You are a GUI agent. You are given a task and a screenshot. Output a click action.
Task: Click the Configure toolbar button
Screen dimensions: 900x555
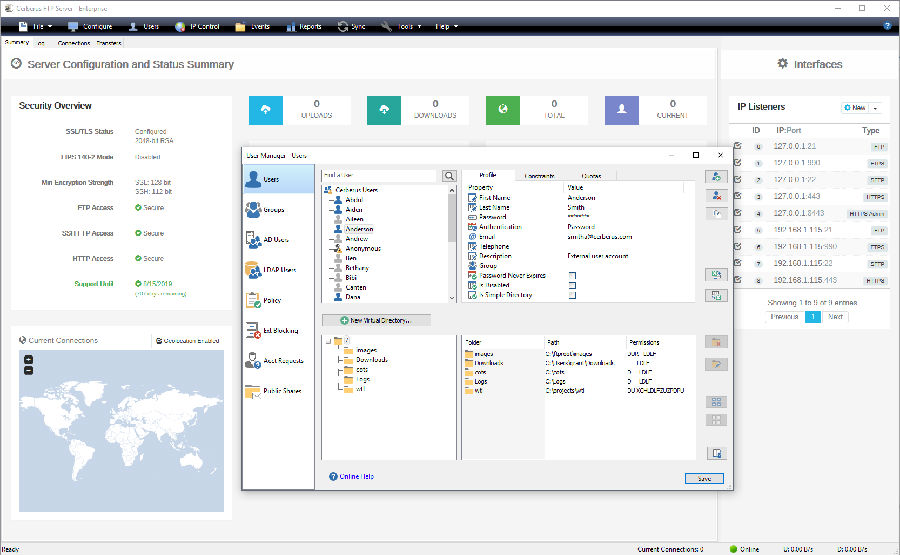pyautogui.click(x=90, y=26)
